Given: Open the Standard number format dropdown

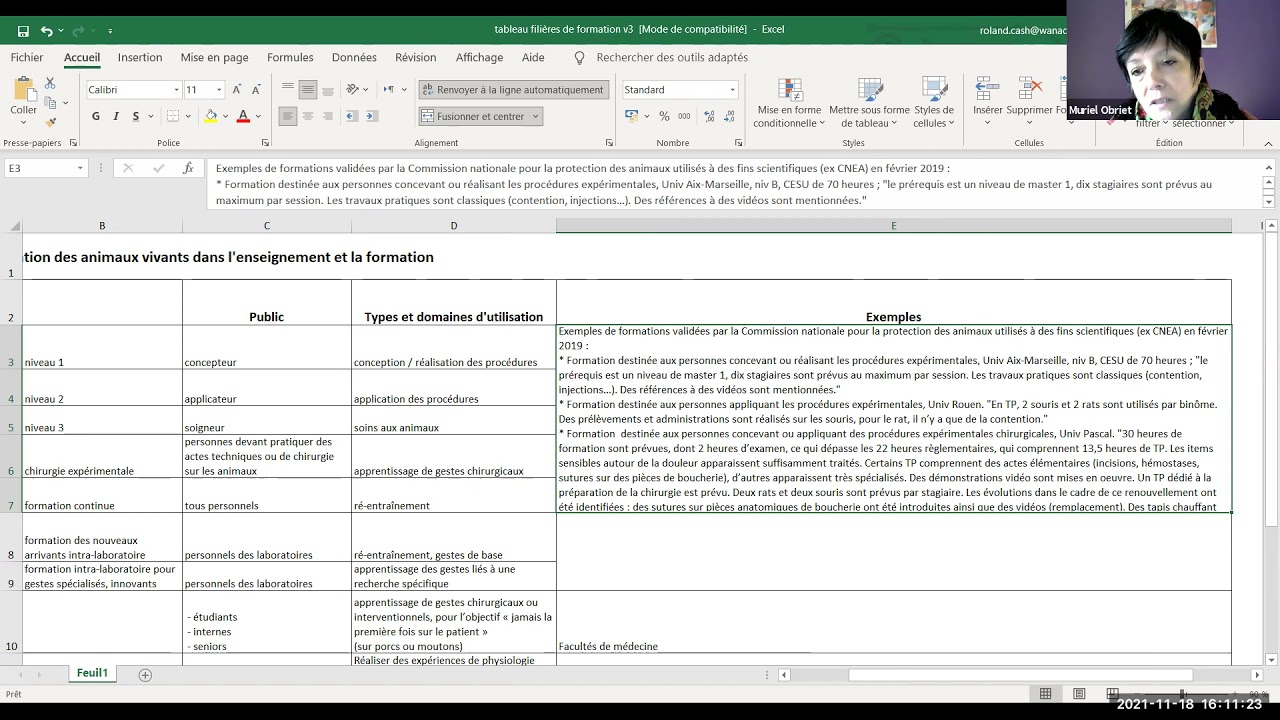Looking at the screenshot, I should point(732,90).
